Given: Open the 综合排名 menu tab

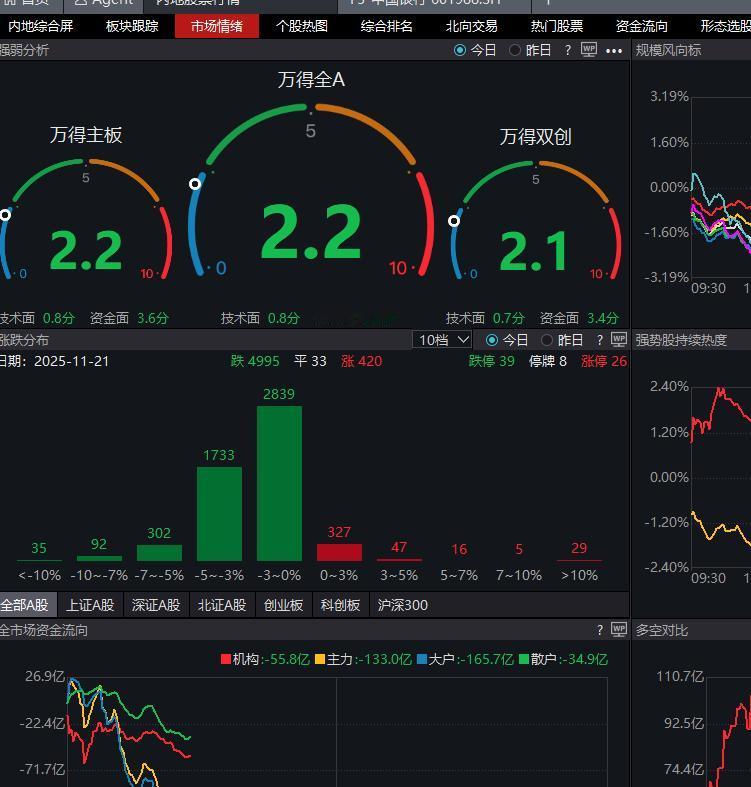Looking at the screenshot, I should click(387, 26).
